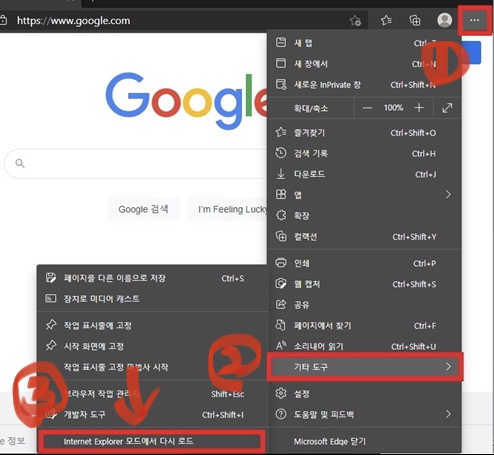
Task: Click the site info lock icon
Action: pyautogui.click(x=3, y=20)
